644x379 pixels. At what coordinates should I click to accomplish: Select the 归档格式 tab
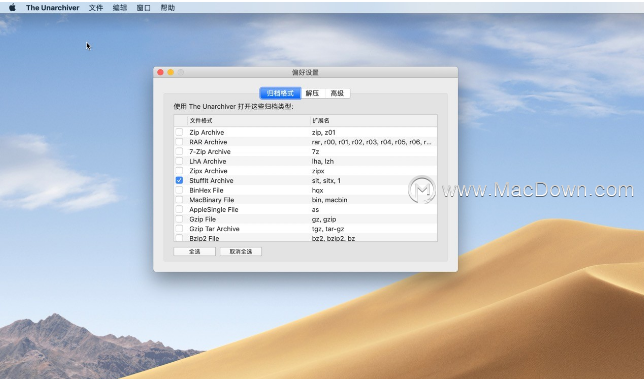(x=280, y=93)
